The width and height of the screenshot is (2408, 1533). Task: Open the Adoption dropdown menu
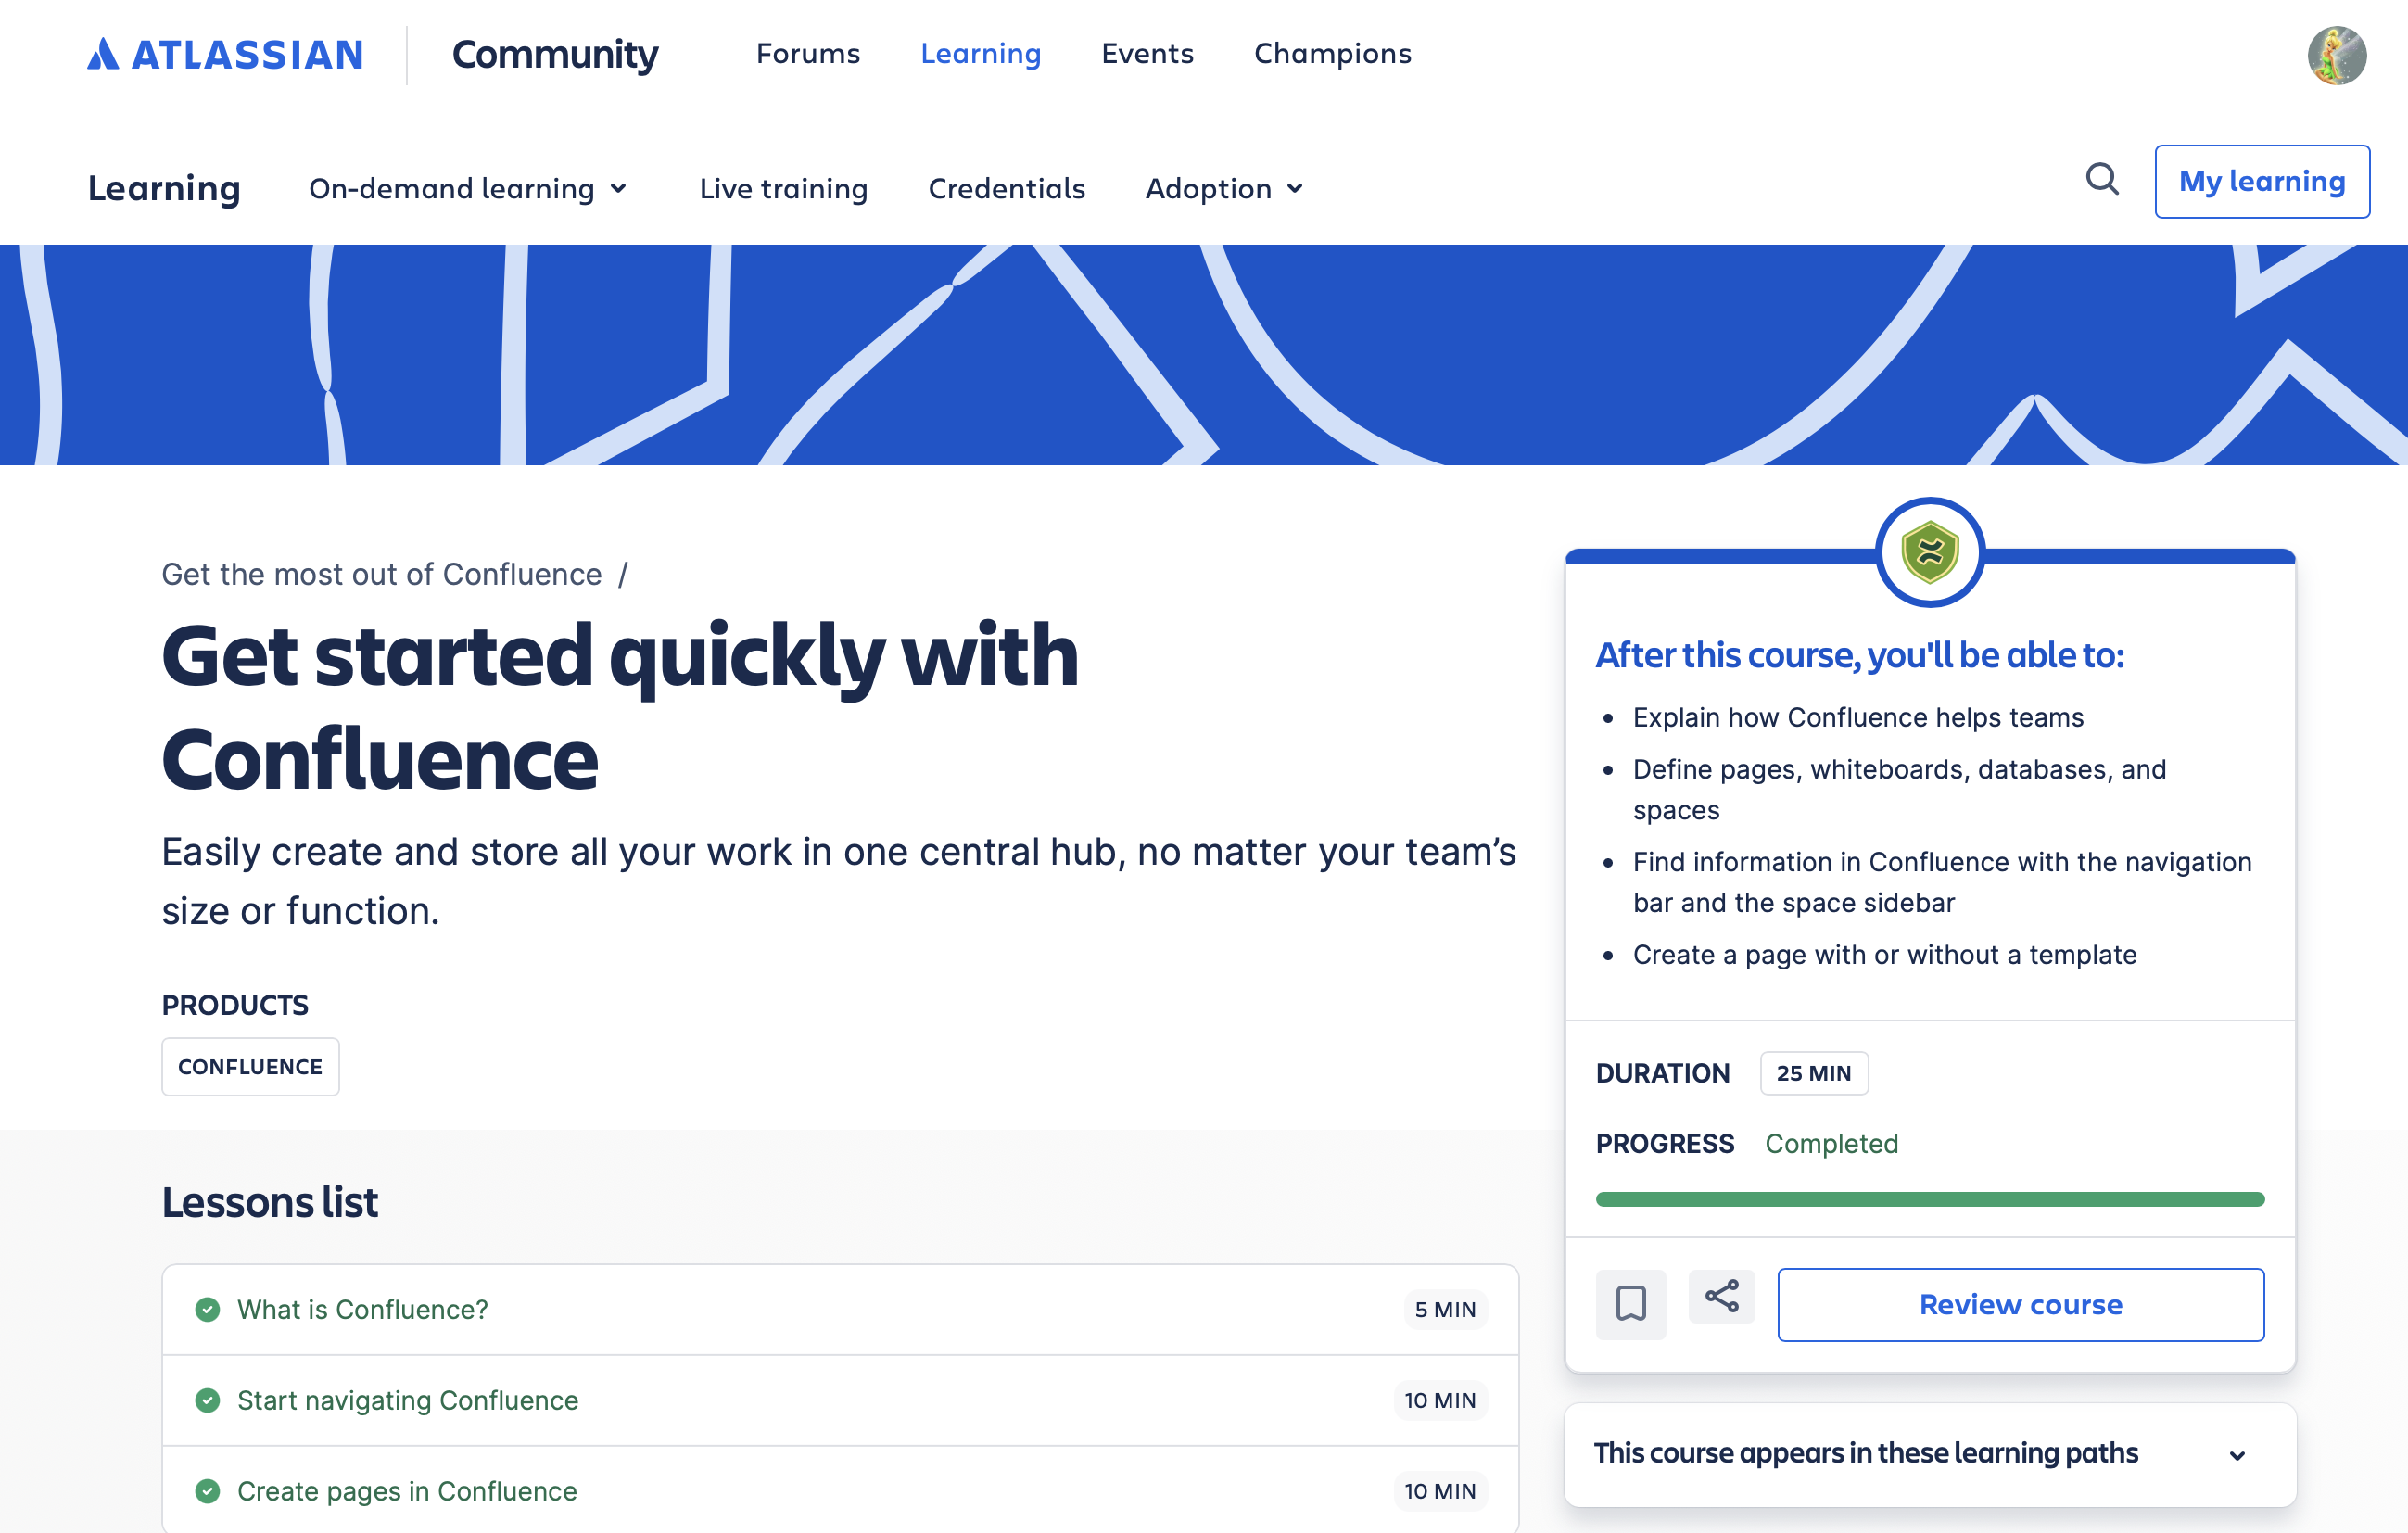click(x=1223, y=188)
